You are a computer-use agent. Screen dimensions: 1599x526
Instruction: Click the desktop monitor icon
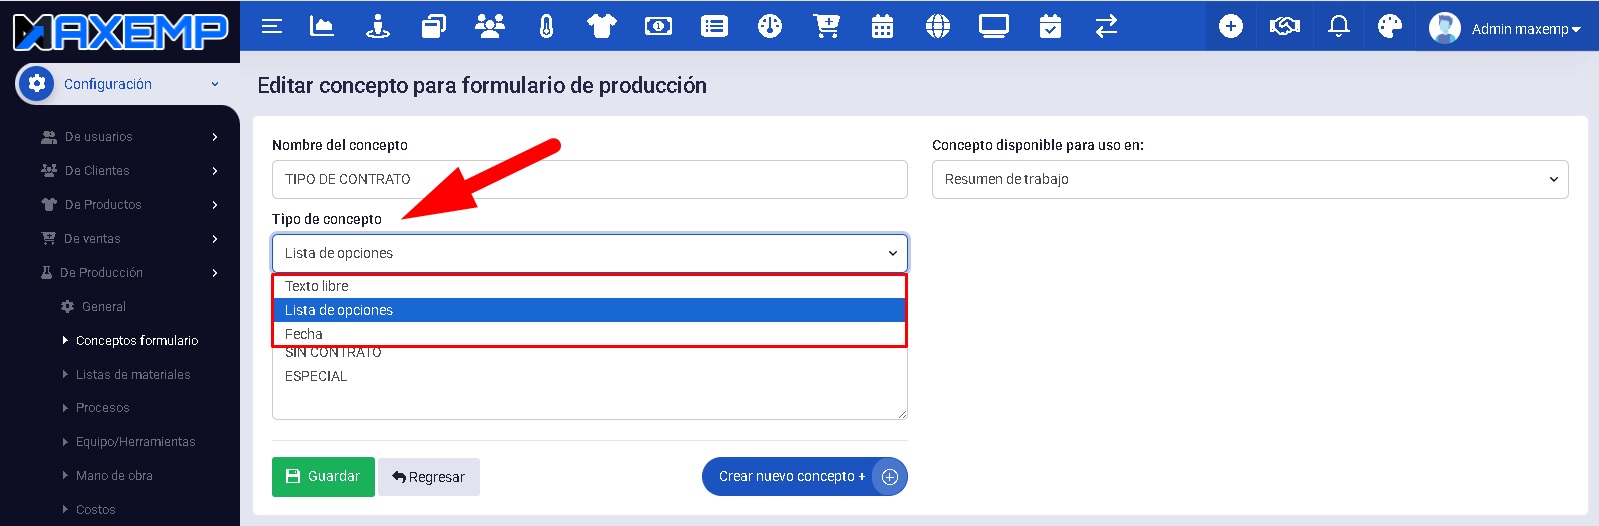click(994, 26)
